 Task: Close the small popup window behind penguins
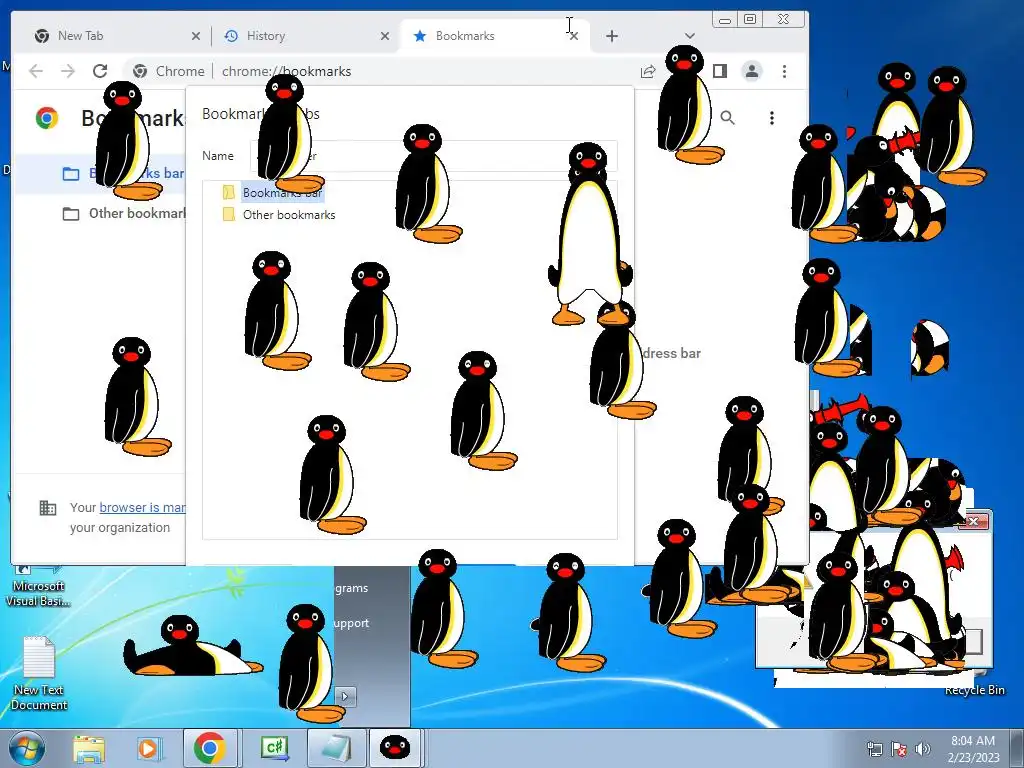[973, 521]
